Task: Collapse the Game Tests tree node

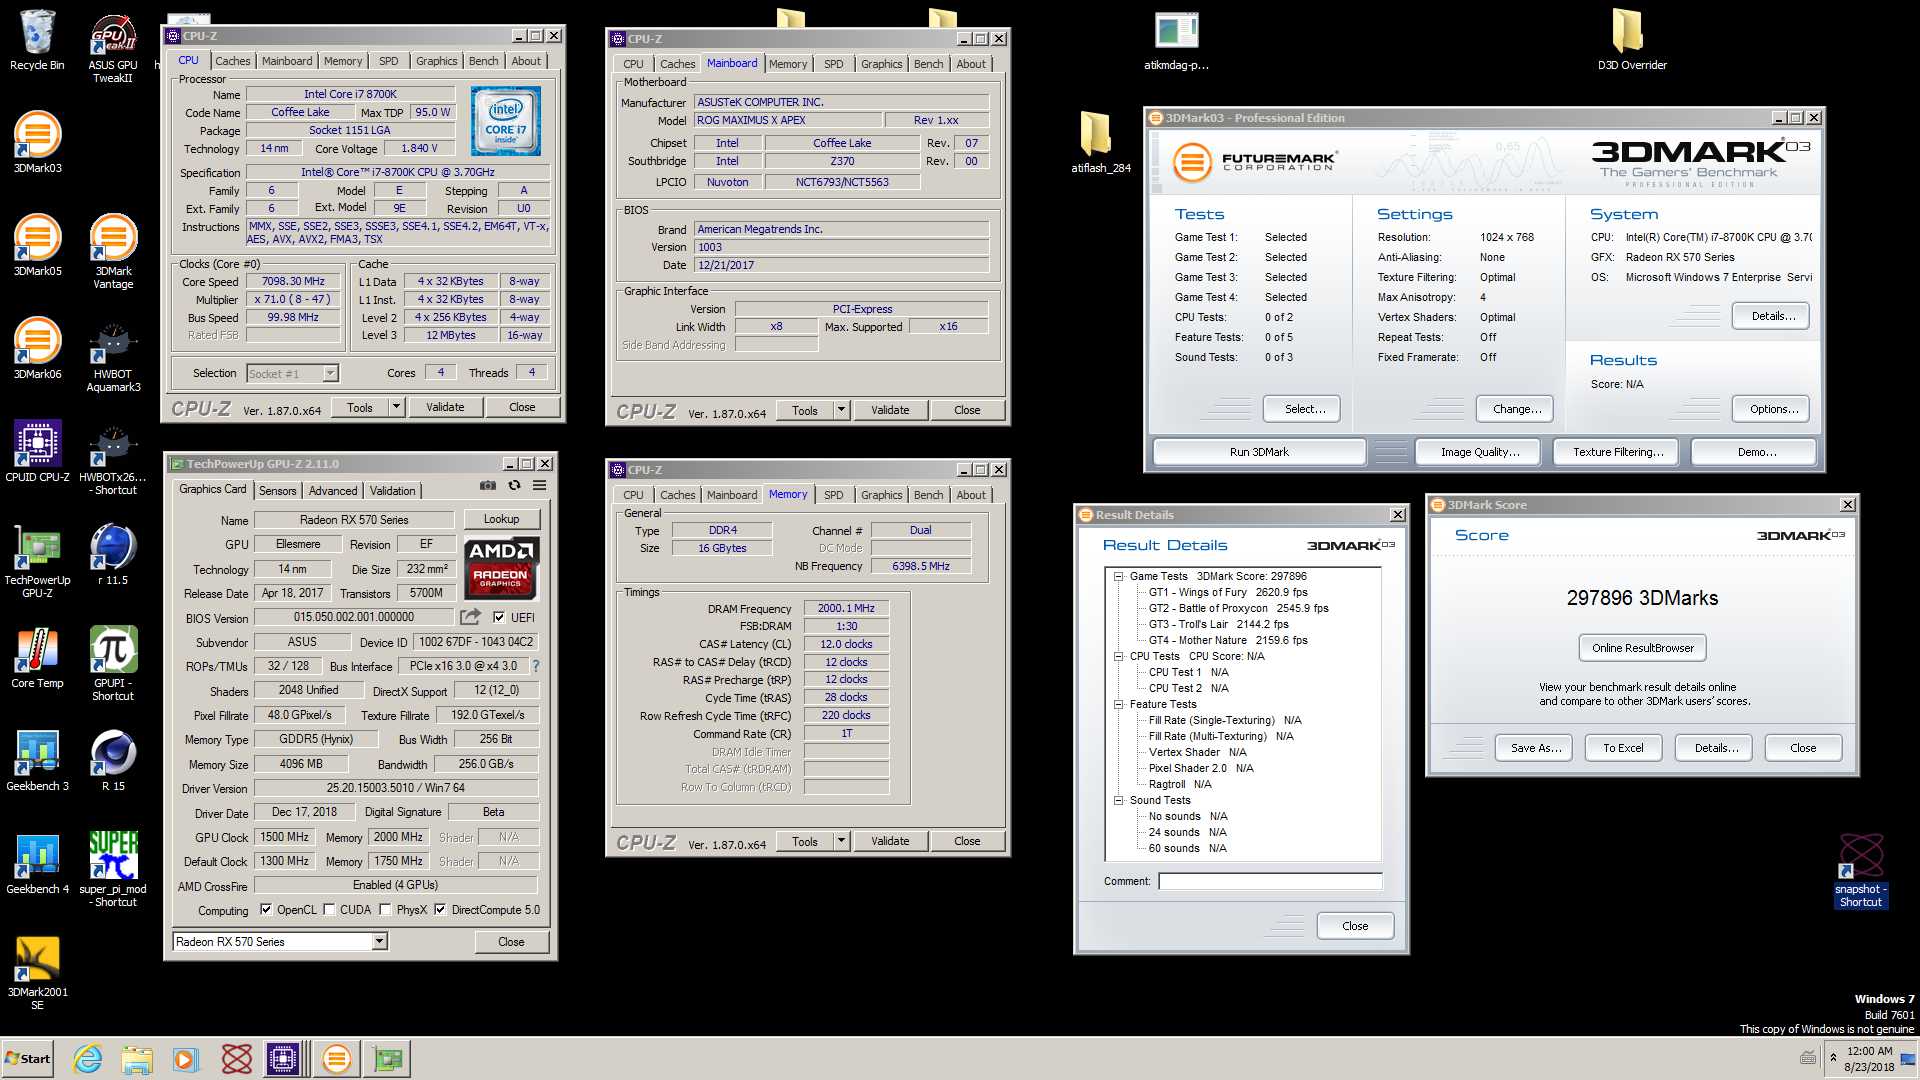Action: click(1119, 577)
